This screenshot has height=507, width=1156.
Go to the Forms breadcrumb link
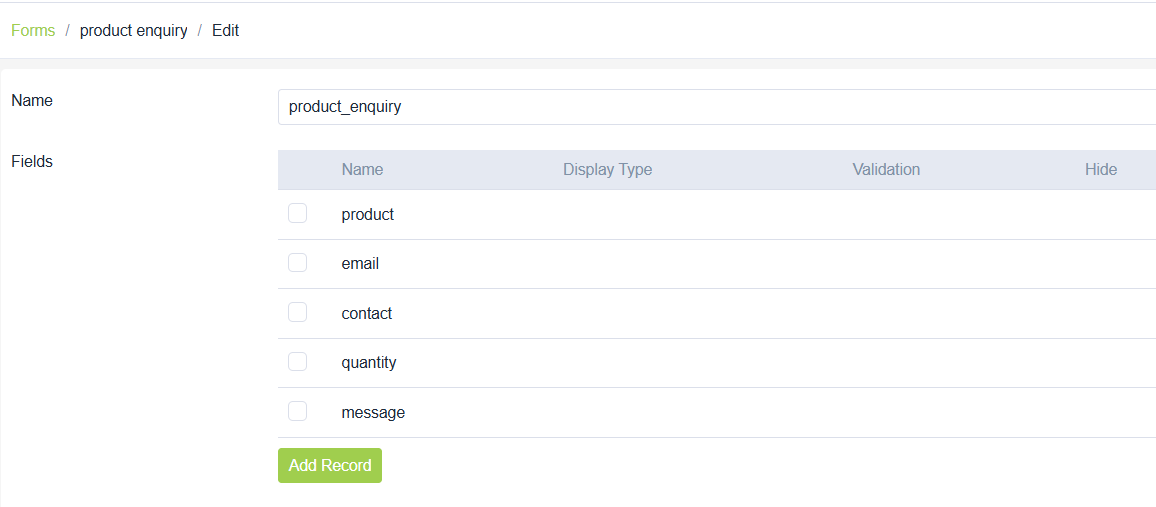click(33, 30)
